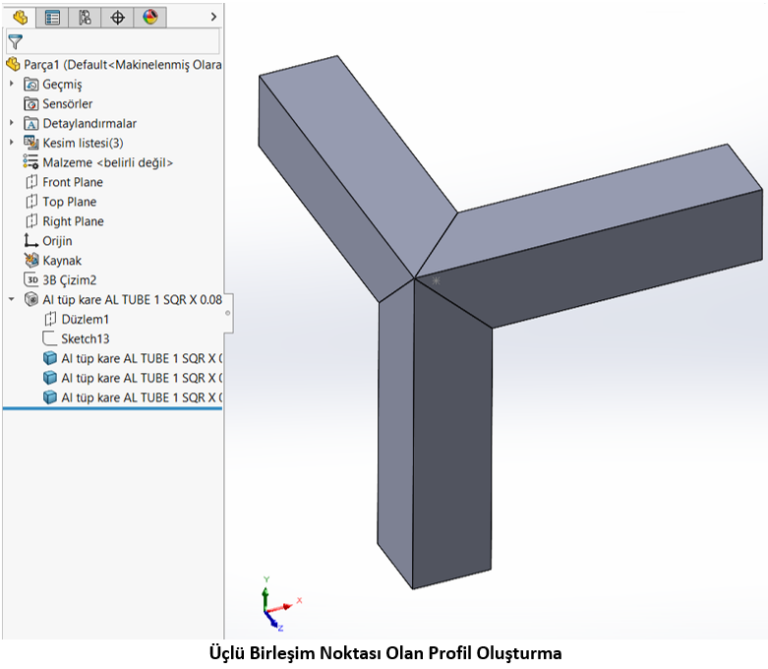Select the 3B Çizim2 sketch icon
This screenshot has width=768, height=669.
pos(31,280)
